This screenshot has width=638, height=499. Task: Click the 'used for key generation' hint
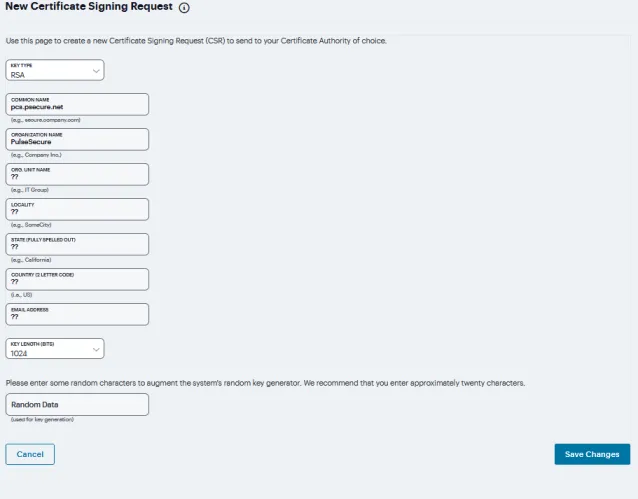pyautogui.click(x=42, y=419)
